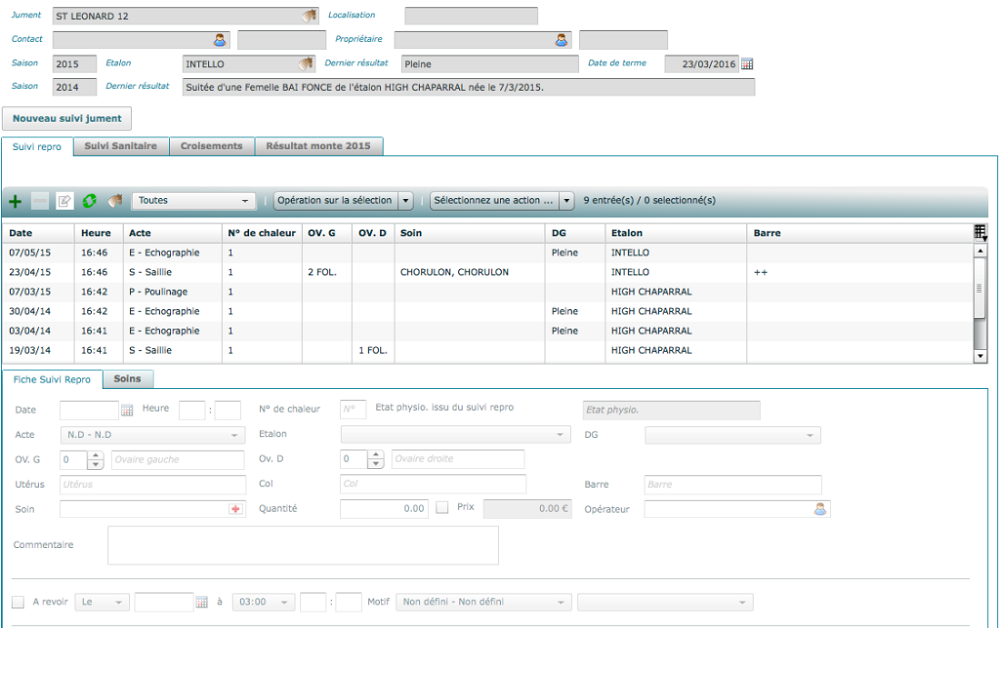Toggle the Prix checkbox
Screen dimensions: 1000x700
click(442, 507)
